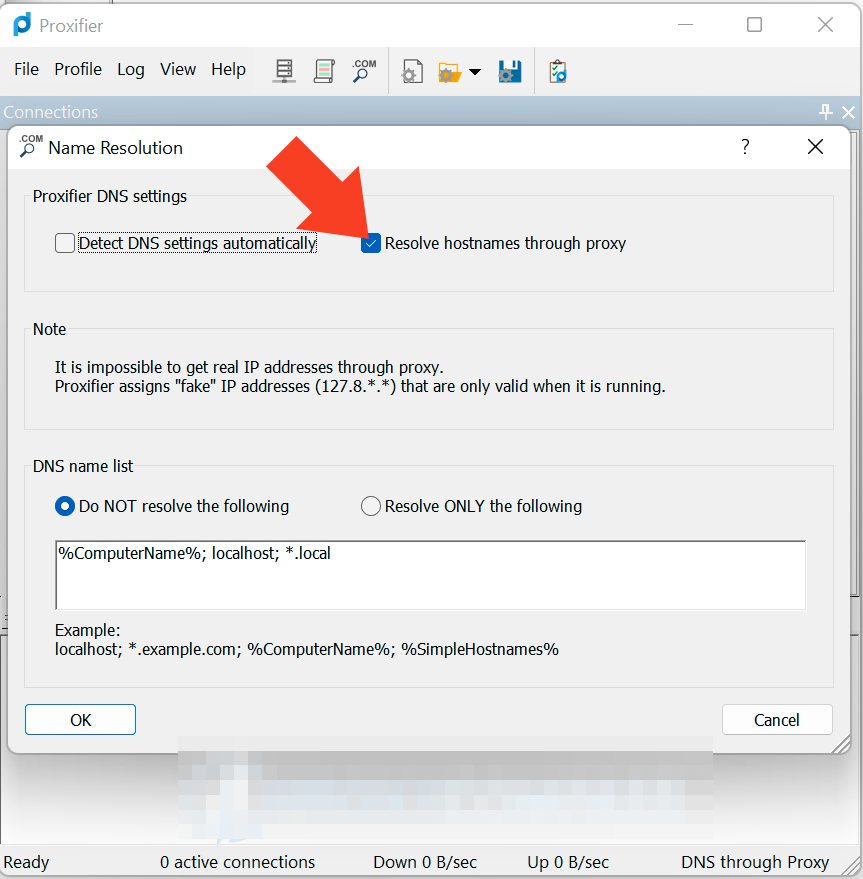Click Down 0 B/sec status entry
The width and height of the screenshot is (863, 879).
click(425, 862)
